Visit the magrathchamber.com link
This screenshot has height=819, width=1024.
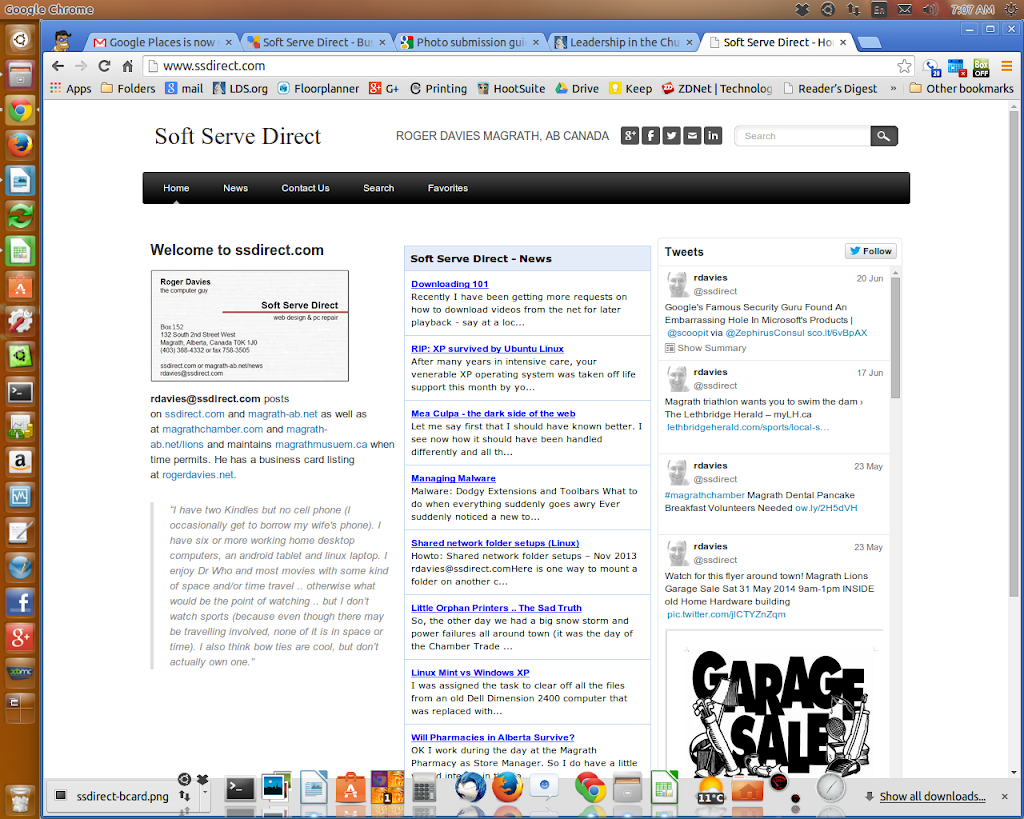point(212,429)
